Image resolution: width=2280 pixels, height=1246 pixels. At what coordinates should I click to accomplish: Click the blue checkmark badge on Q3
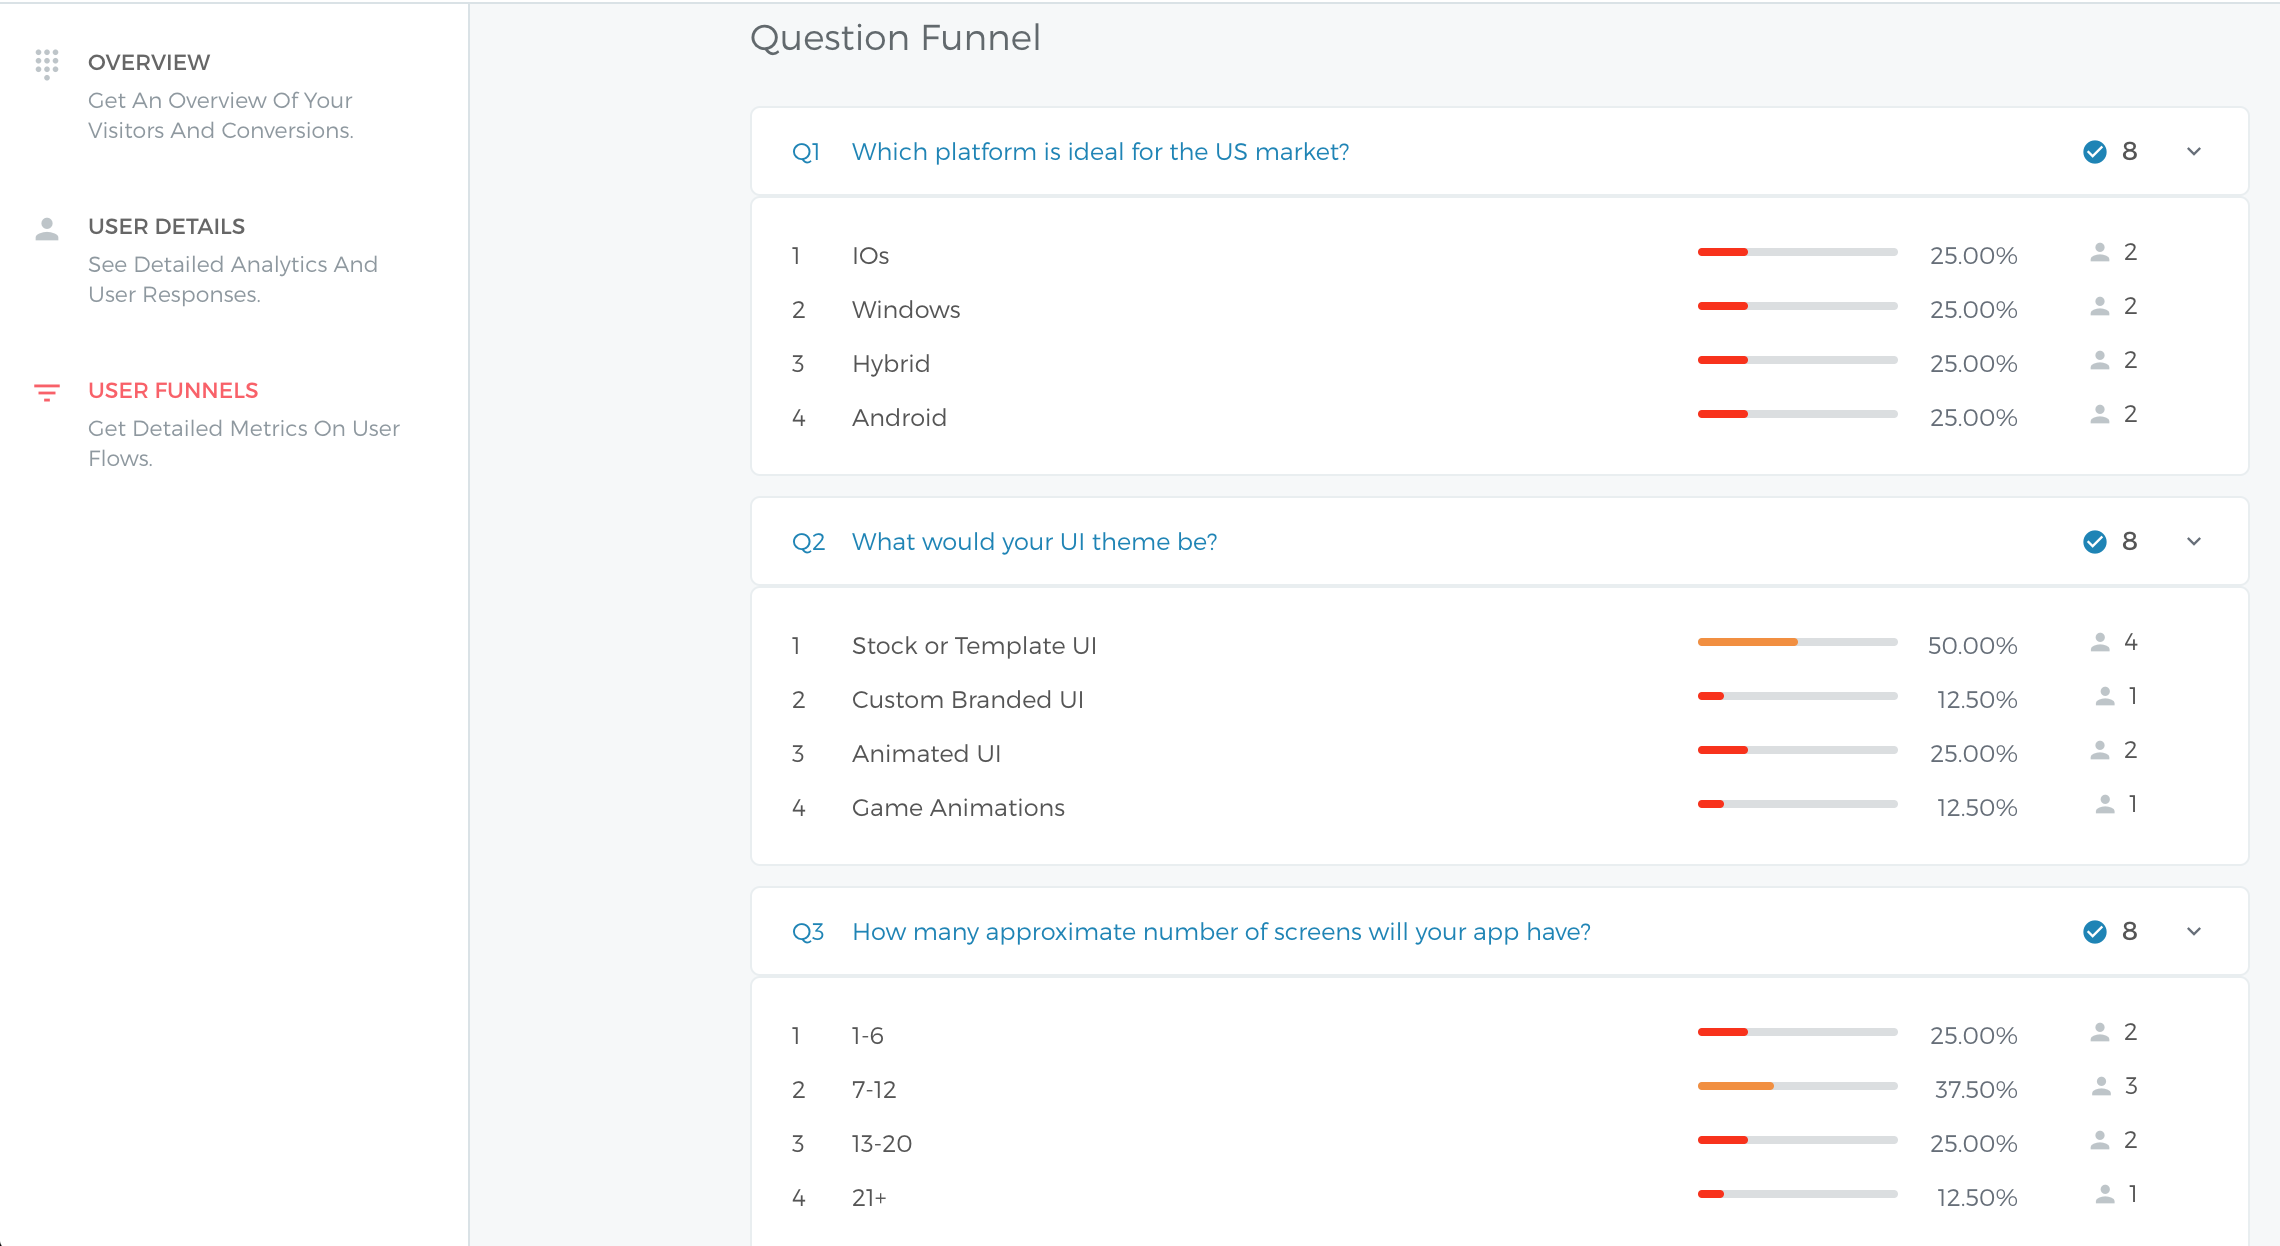(x=2095, y=932)
